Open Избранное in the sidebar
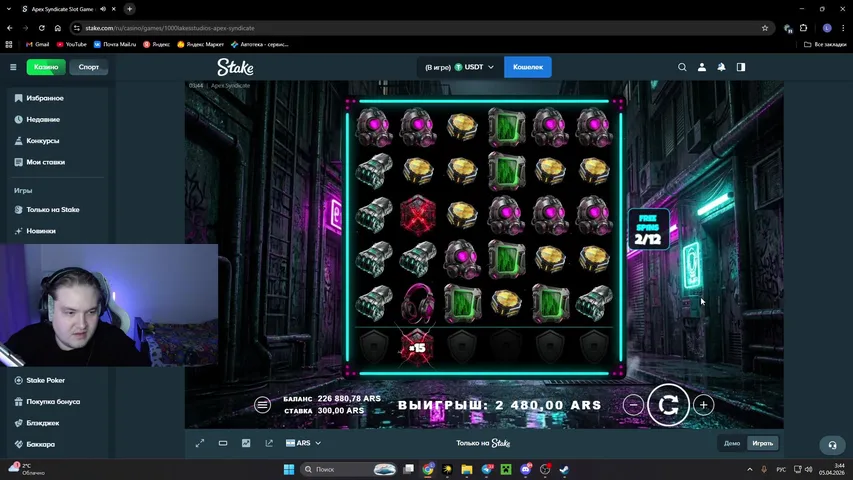 (45, 98)
